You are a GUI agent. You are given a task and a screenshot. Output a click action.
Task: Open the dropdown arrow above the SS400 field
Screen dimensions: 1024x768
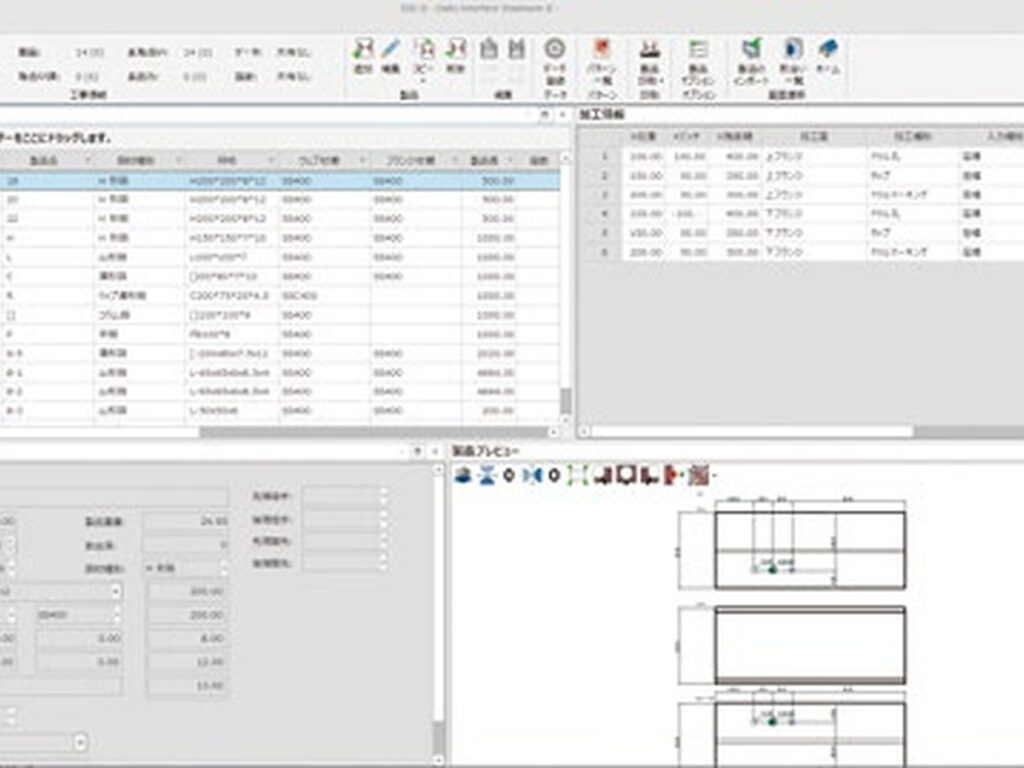coord(115,592)
